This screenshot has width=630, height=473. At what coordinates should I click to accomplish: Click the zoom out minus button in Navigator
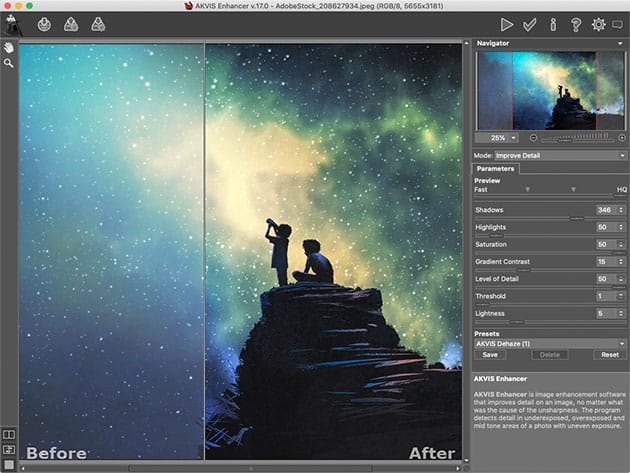[533, 137]
